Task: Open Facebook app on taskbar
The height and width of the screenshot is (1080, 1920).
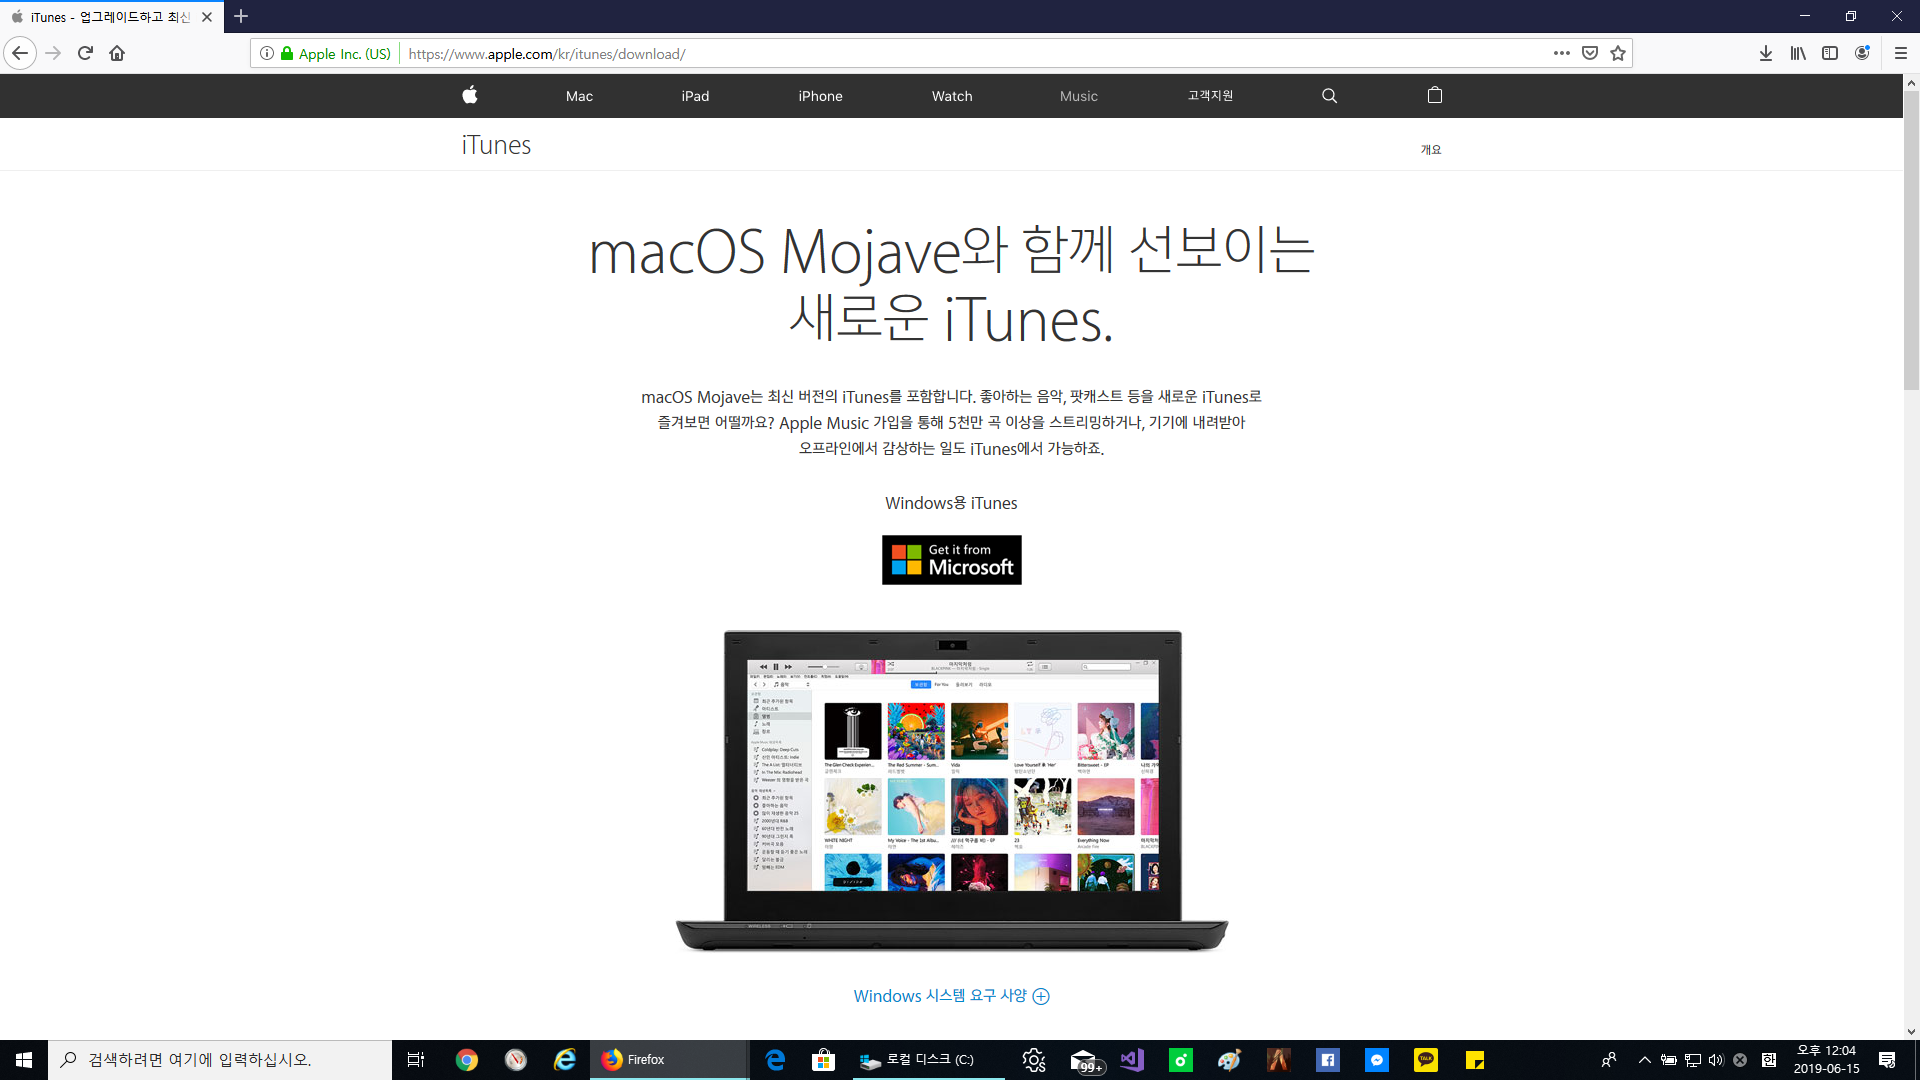Action: tap(1328, 1060)
